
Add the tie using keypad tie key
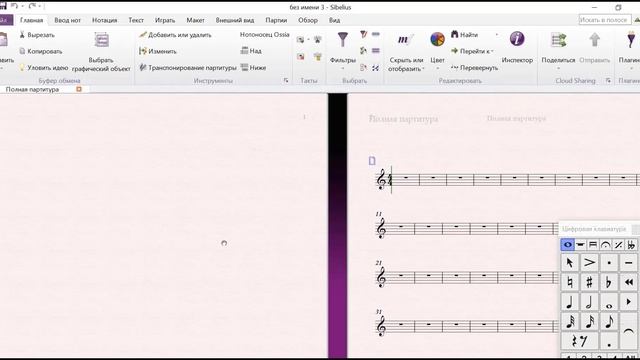(629, 331)
